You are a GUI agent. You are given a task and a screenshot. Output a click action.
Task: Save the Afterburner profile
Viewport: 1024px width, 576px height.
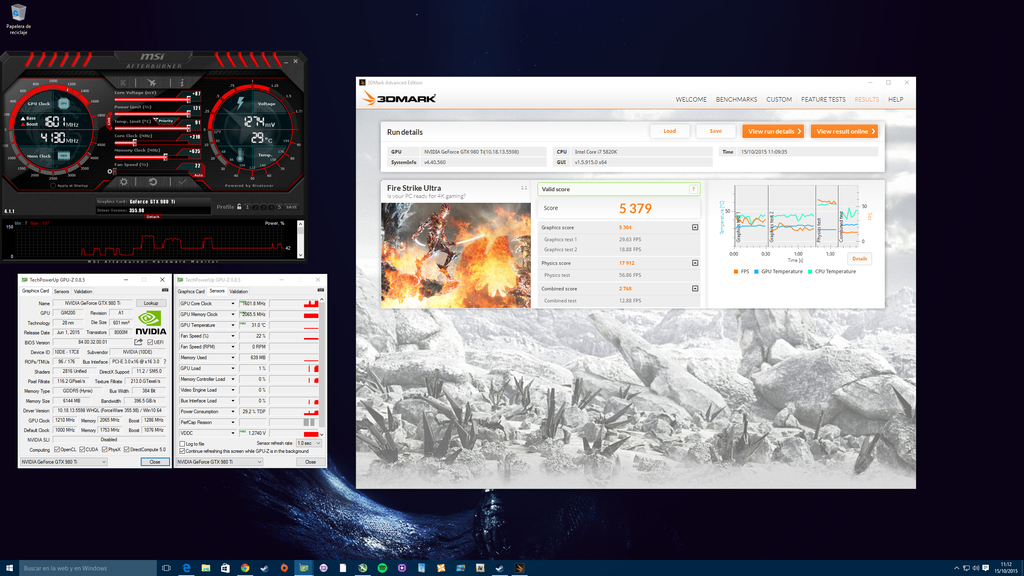point(291,207)
